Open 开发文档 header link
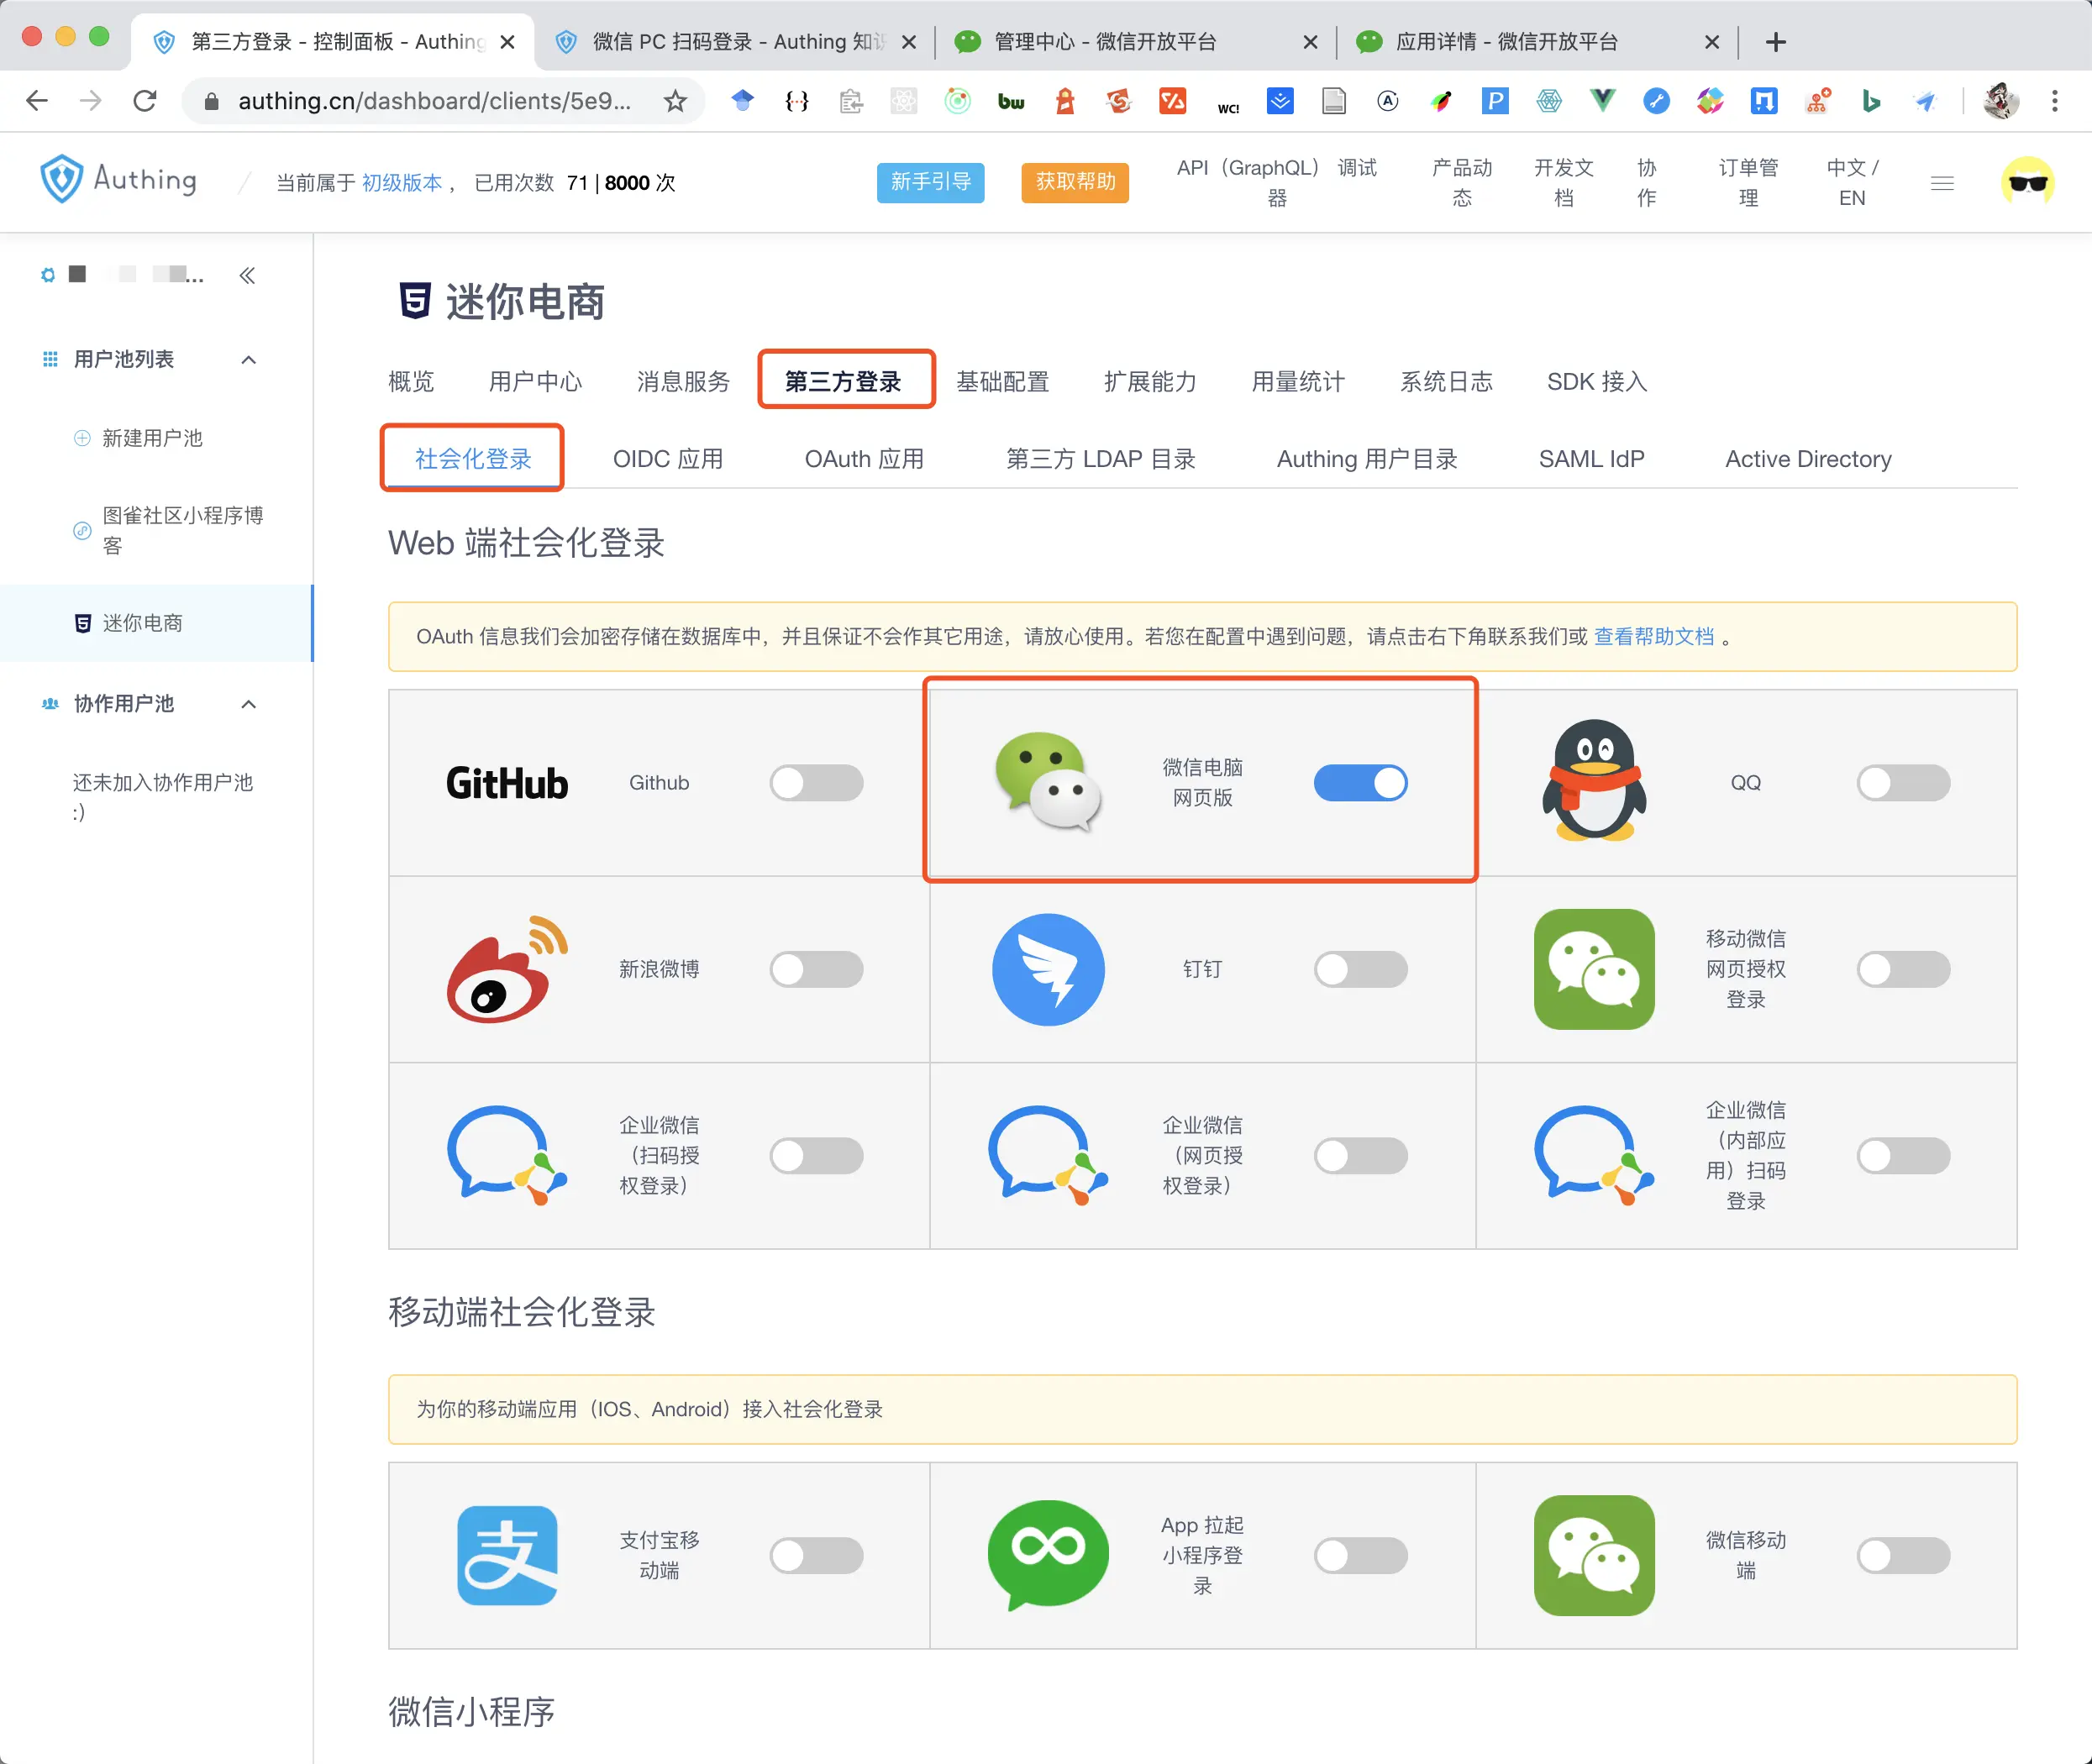2092x1764 pixels. click(x=1564, y=182)
